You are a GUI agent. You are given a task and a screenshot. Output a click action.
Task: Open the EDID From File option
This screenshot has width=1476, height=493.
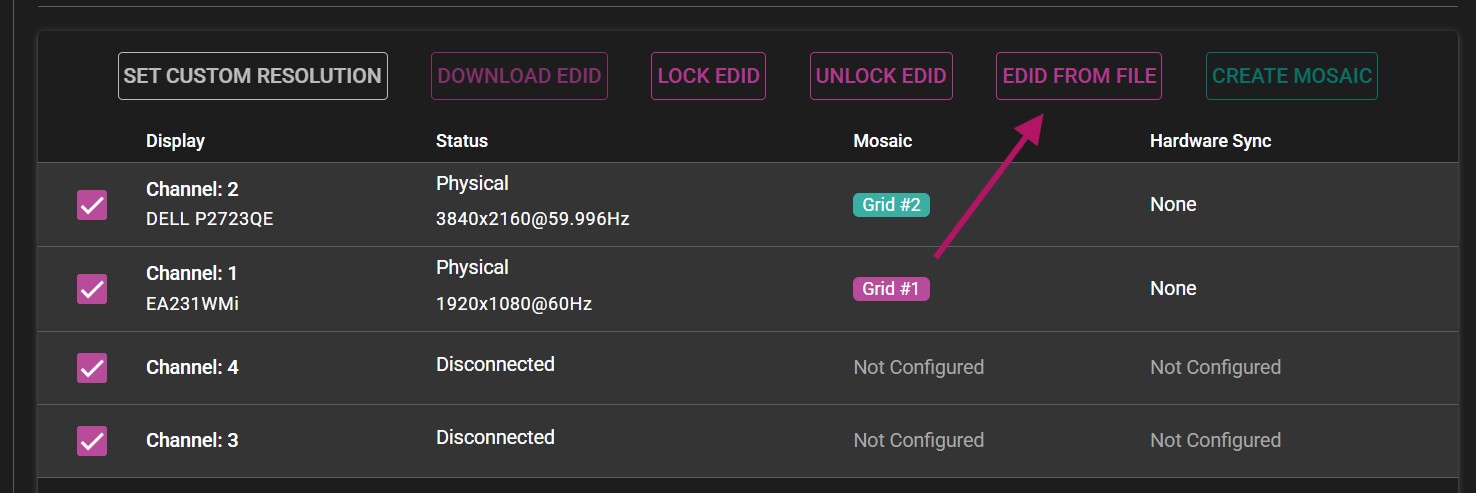point(1078,76)
